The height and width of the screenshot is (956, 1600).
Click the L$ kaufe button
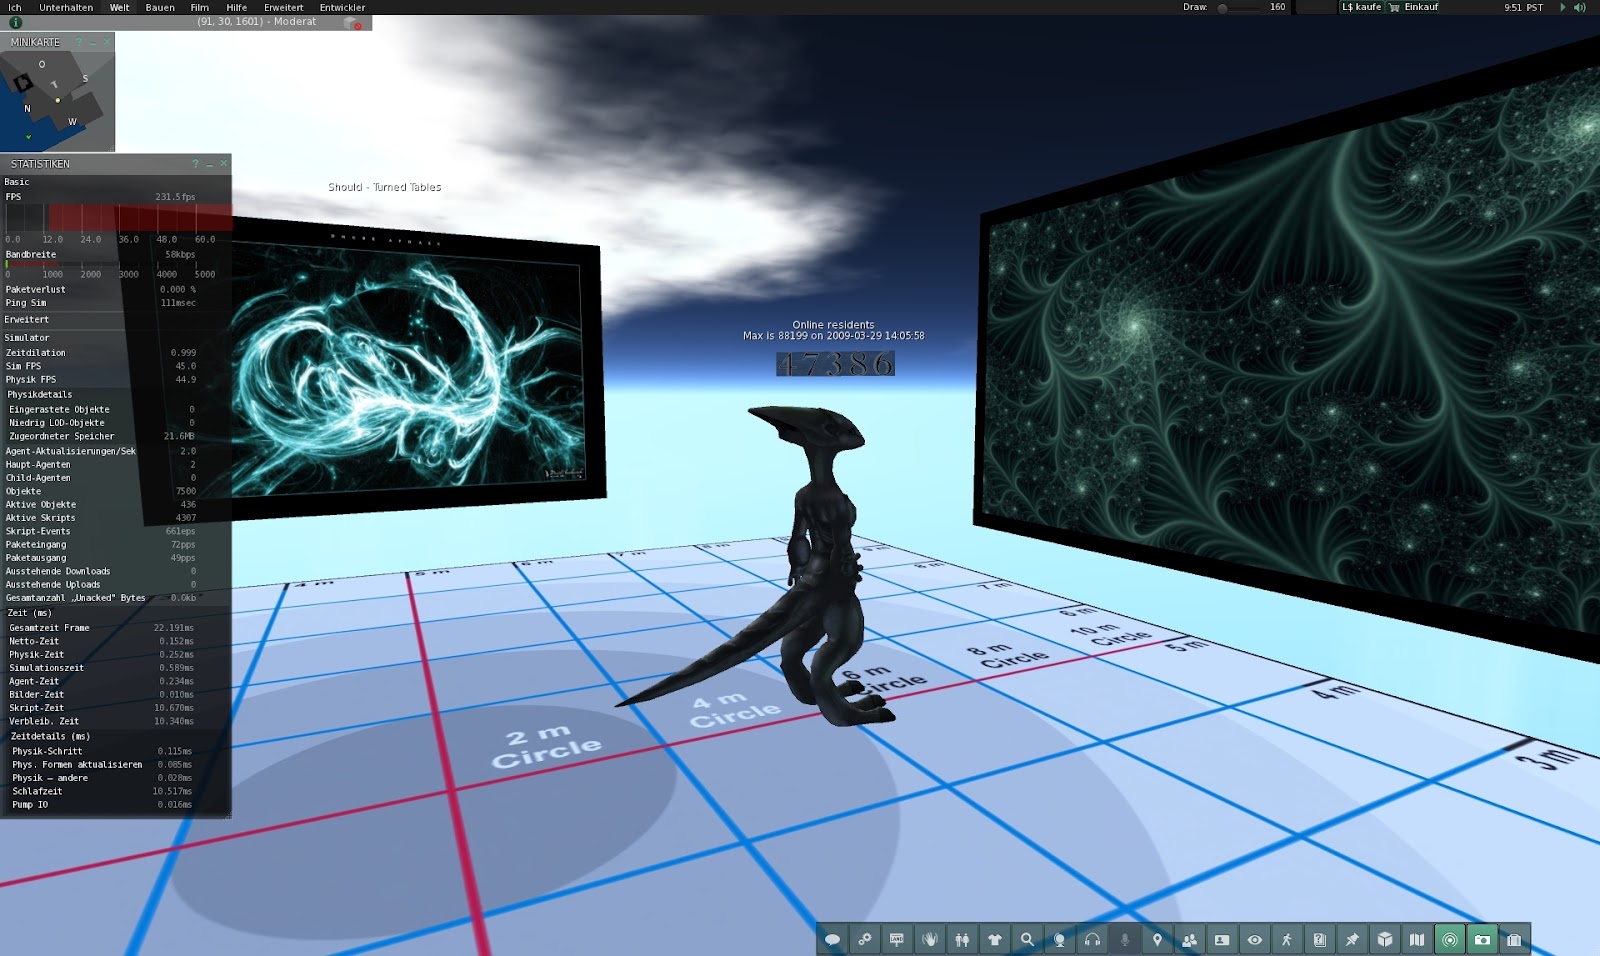1360,7
